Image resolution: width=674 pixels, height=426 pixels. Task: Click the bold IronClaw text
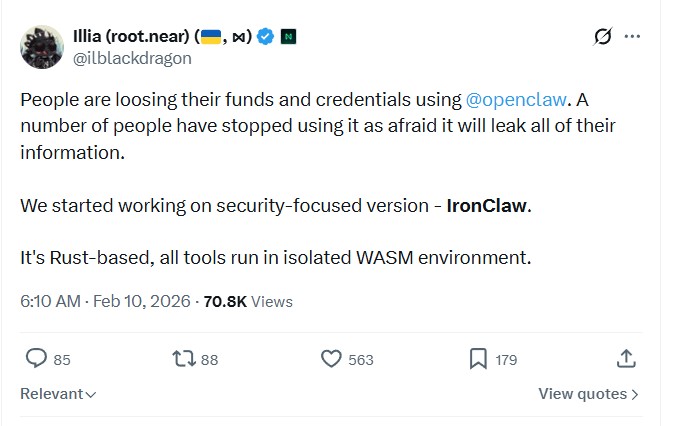[x=485, y=205]
